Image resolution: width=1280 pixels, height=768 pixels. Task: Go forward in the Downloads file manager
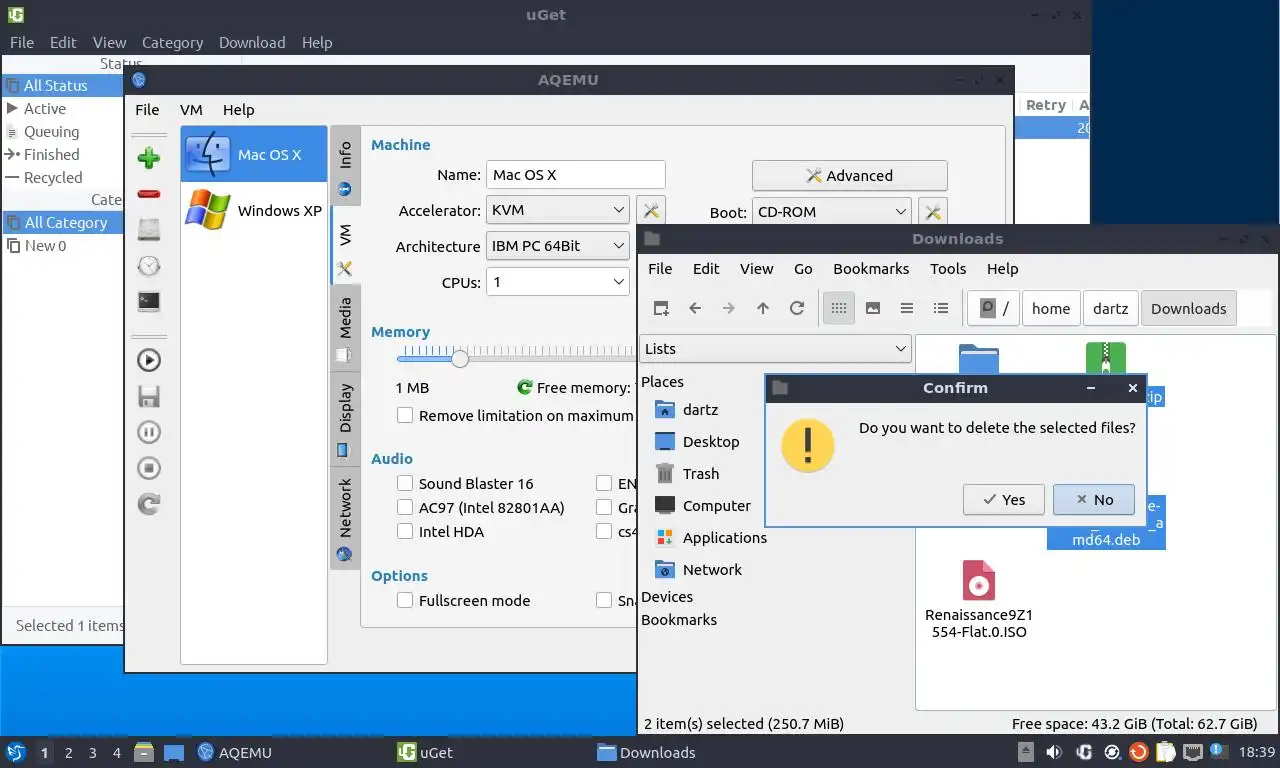pos(729,308)
